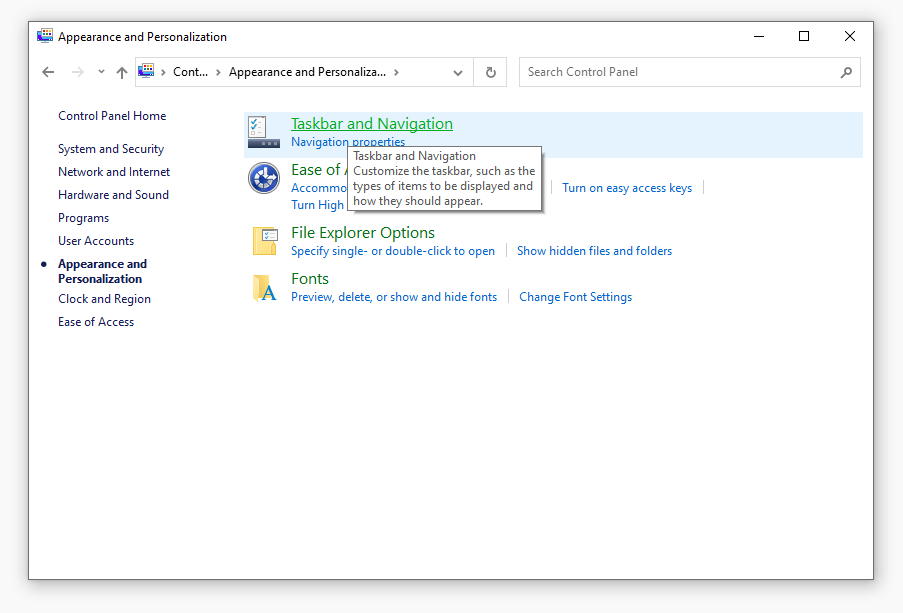Select Appearance and Personalization in sidebar
The height and width of the screenshot is (613, 903).
point(103,271)
